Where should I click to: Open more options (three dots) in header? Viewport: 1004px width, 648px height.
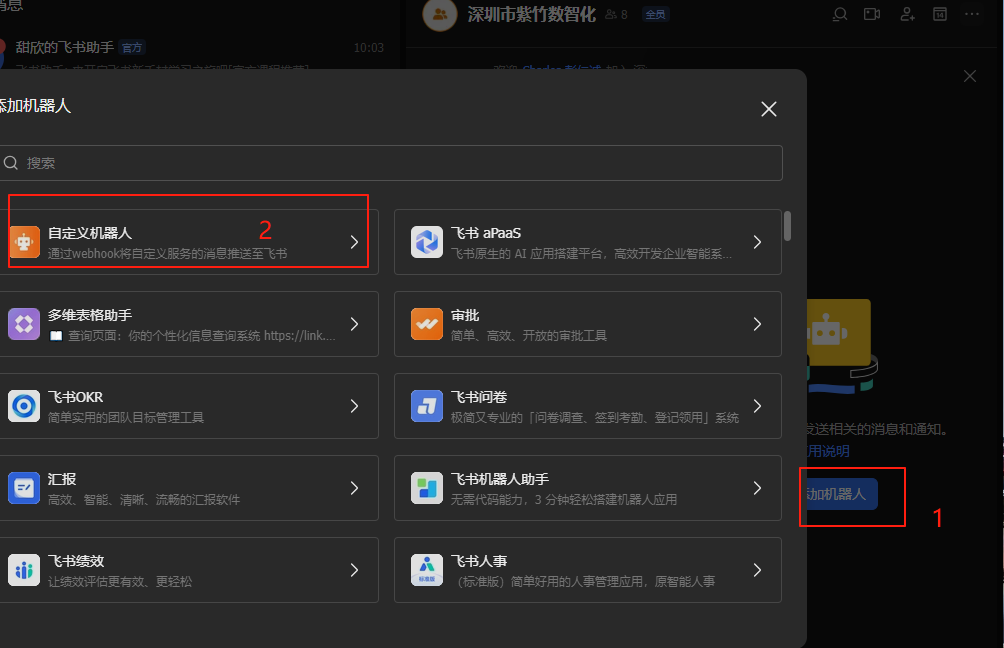(x=972, y=14)
